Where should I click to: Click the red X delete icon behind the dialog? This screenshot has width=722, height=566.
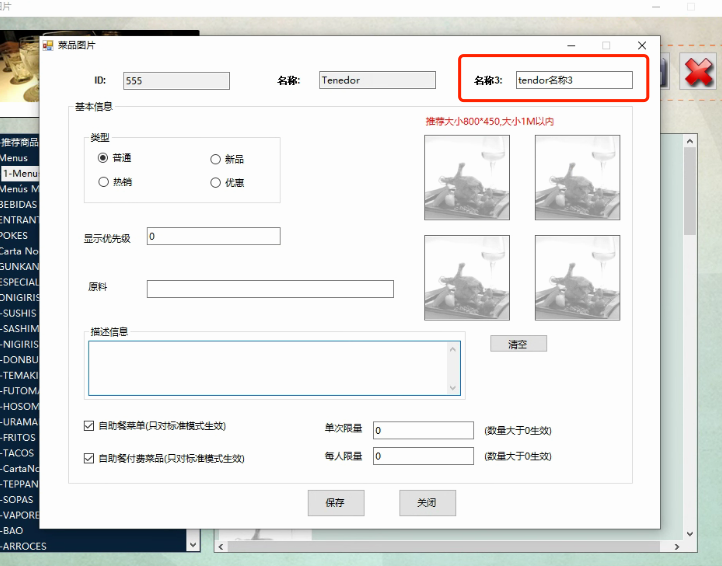698,71
